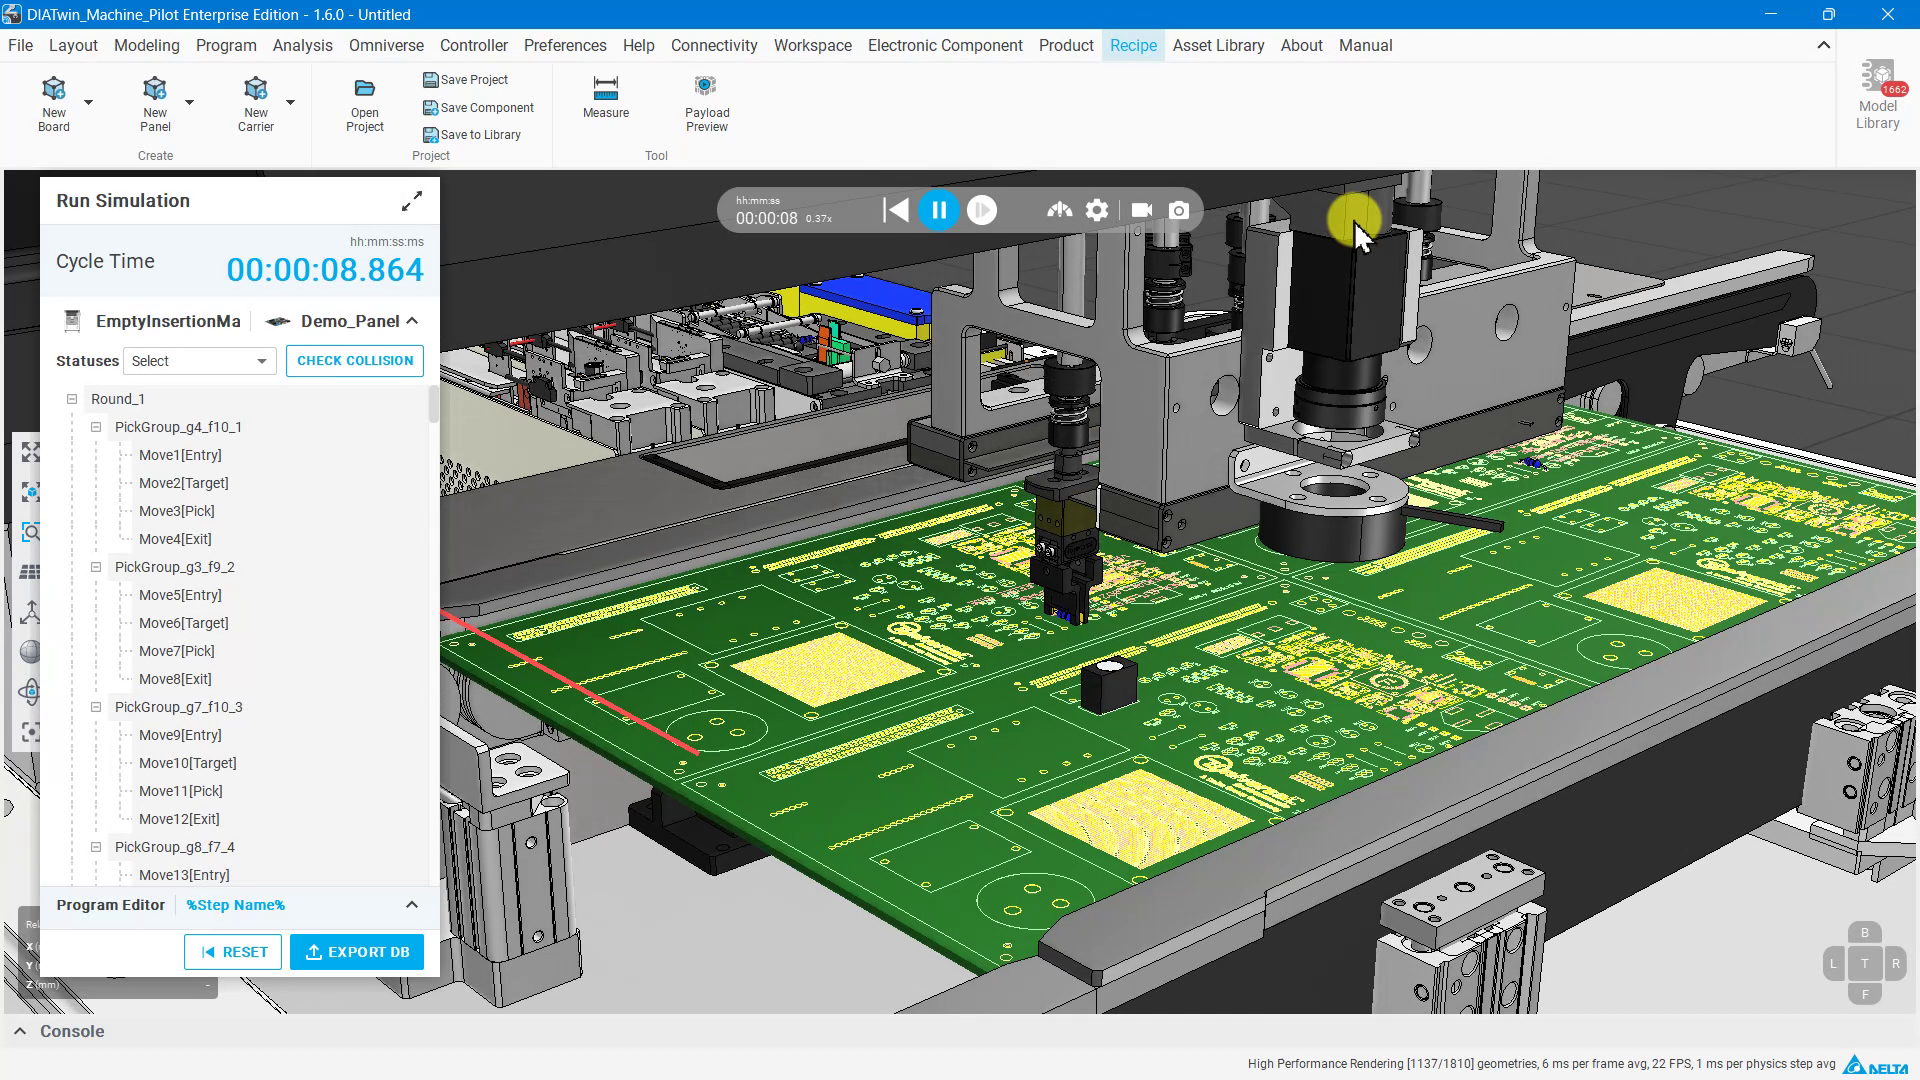Collapse the Program Editor section

pyautogui.click(x=412, y=905)
